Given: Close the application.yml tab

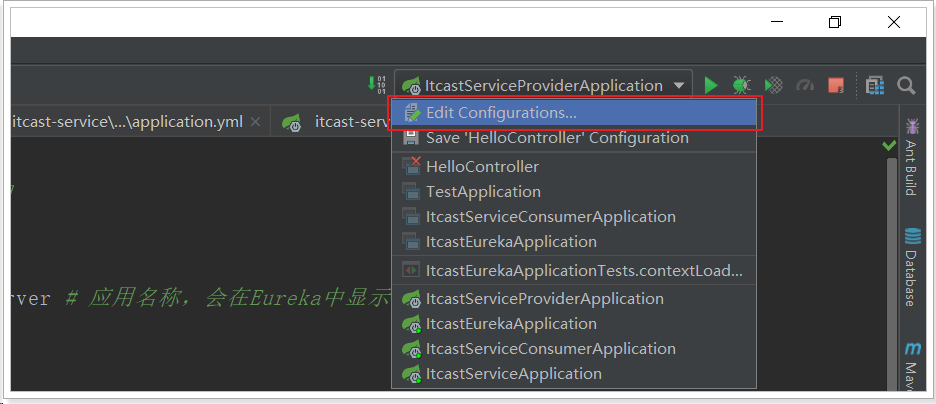Looking at the screenshot, I should [256, 122].
